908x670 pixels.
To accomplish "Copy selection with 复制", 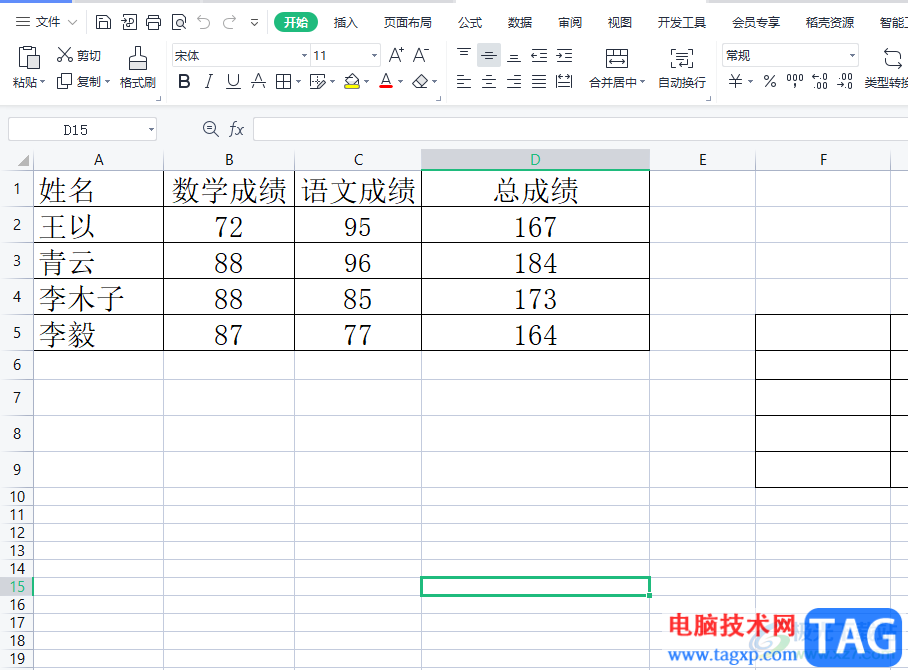I will click(x=79, y=82).
